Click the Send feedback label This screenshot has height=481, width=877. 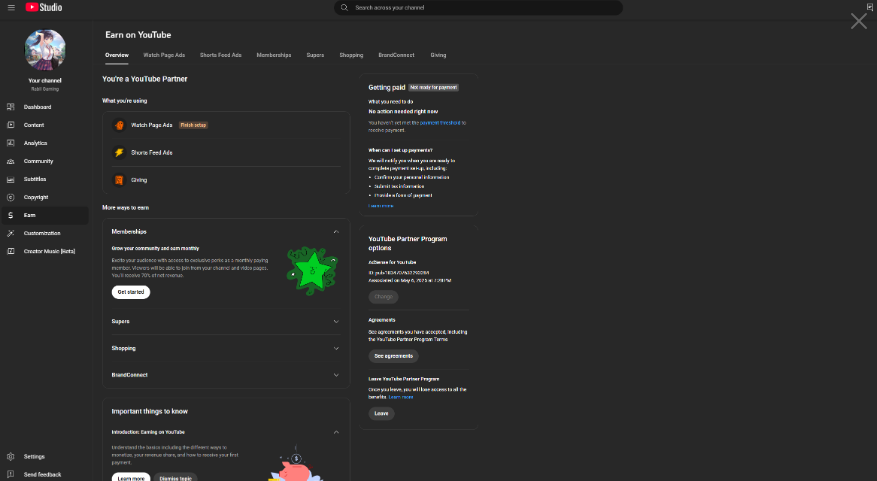pyautogui.click(x=43, y=474)
